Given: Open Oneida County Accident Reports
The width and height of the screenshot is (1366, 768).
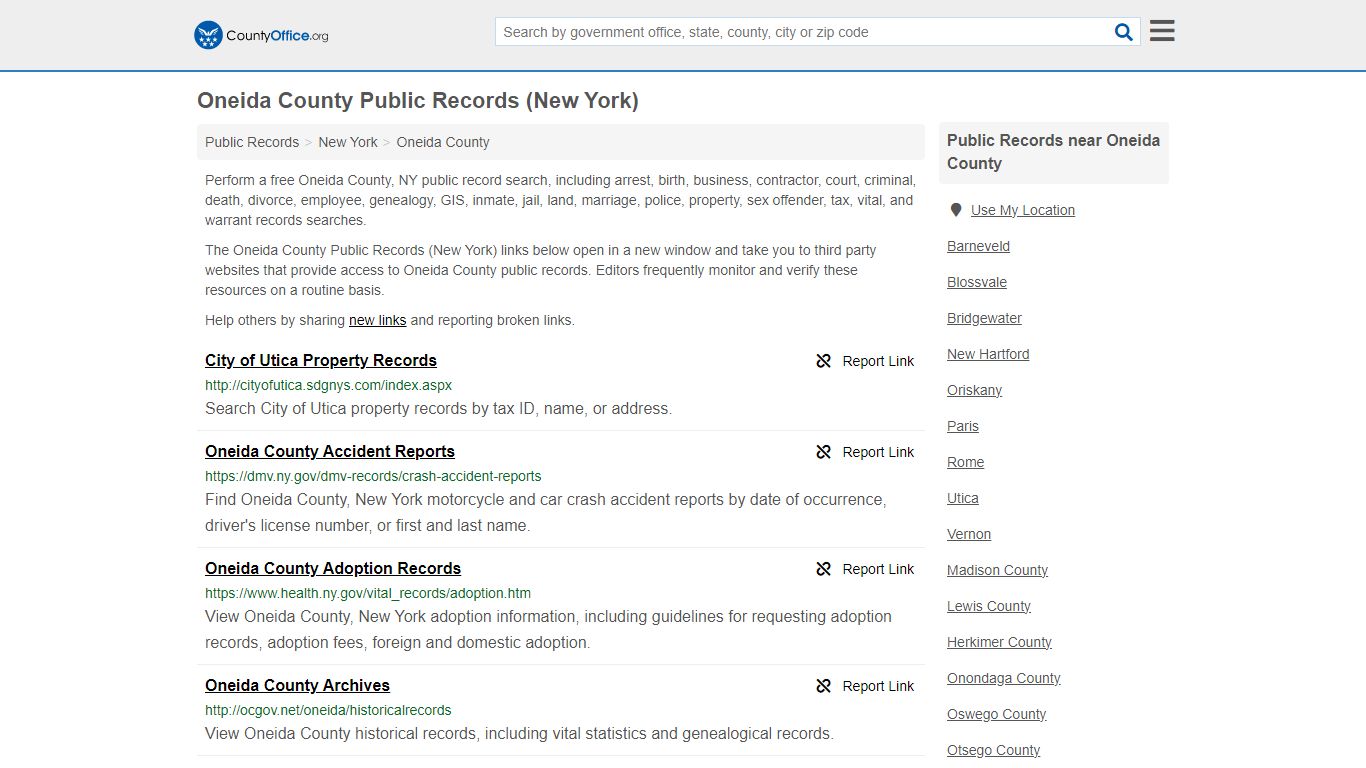Looking at the screenshot, I should [x=330, y=451].
